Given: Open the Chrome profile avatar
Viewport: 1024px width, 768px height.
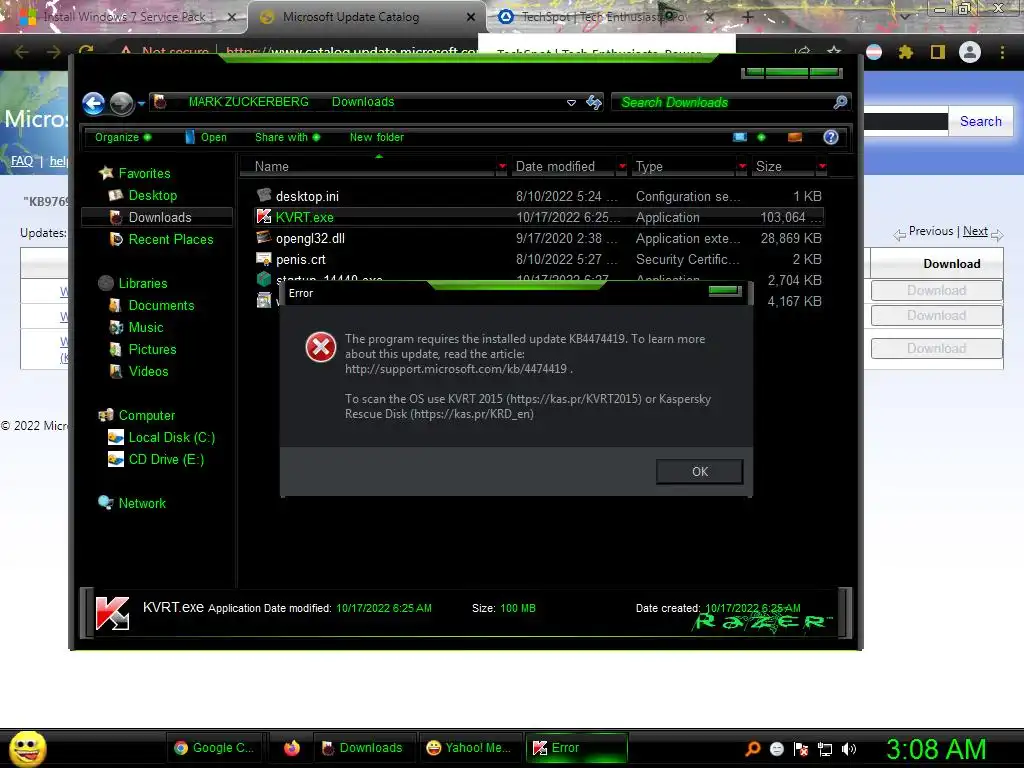Looking at the screenshot, I should (970, 52).
